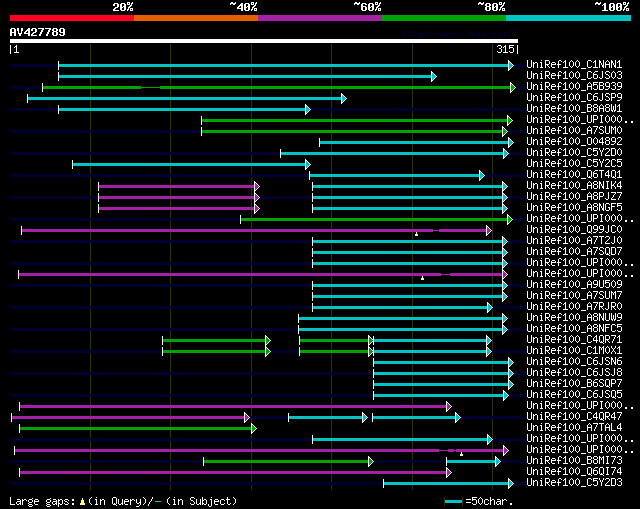Open the UniRef100_C6JS03 hit label
The image size is (640, 509).
tap(574, 76)
